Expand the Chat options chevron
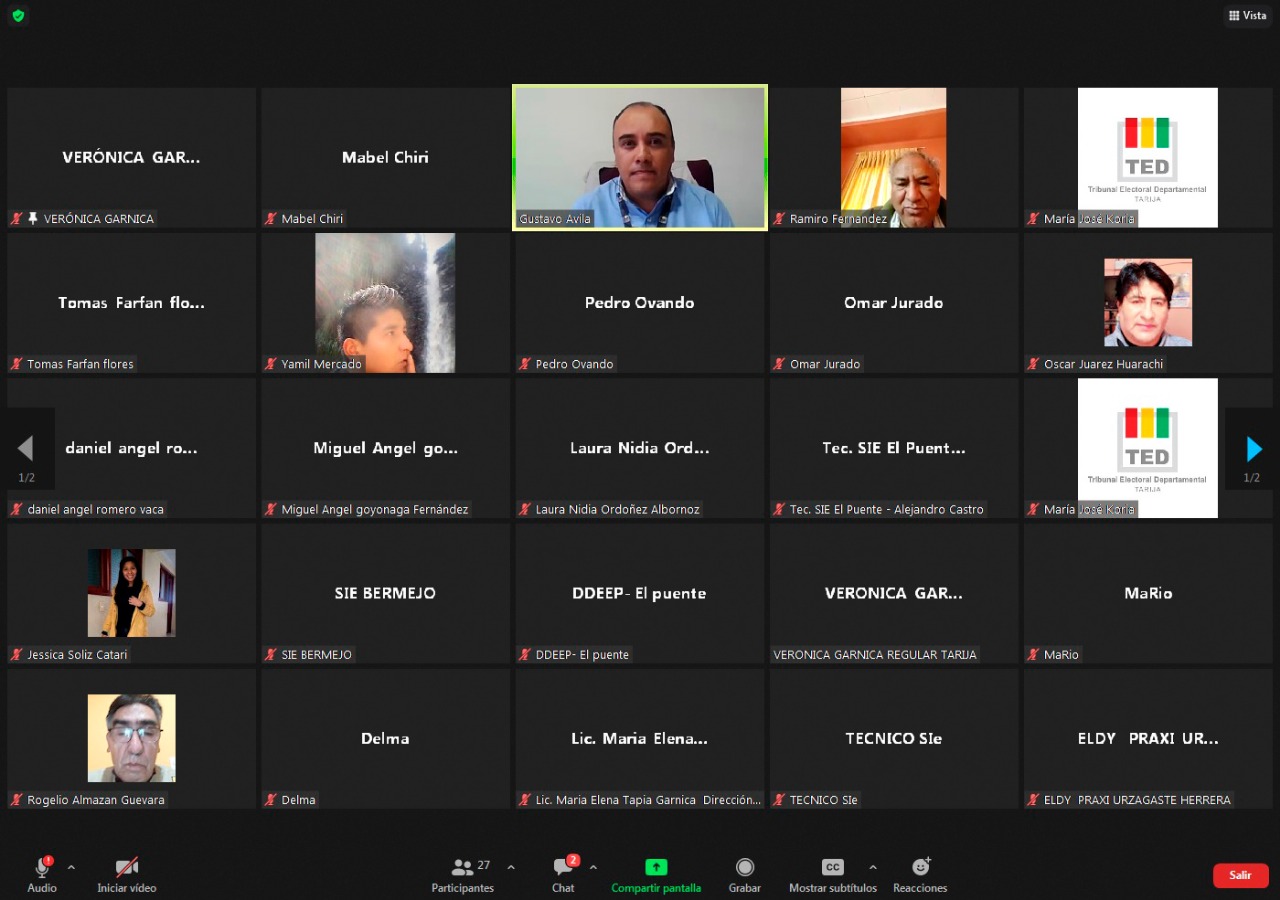Screen dimensions: 1280x900 pyautogui.click(x=593, y=867)
